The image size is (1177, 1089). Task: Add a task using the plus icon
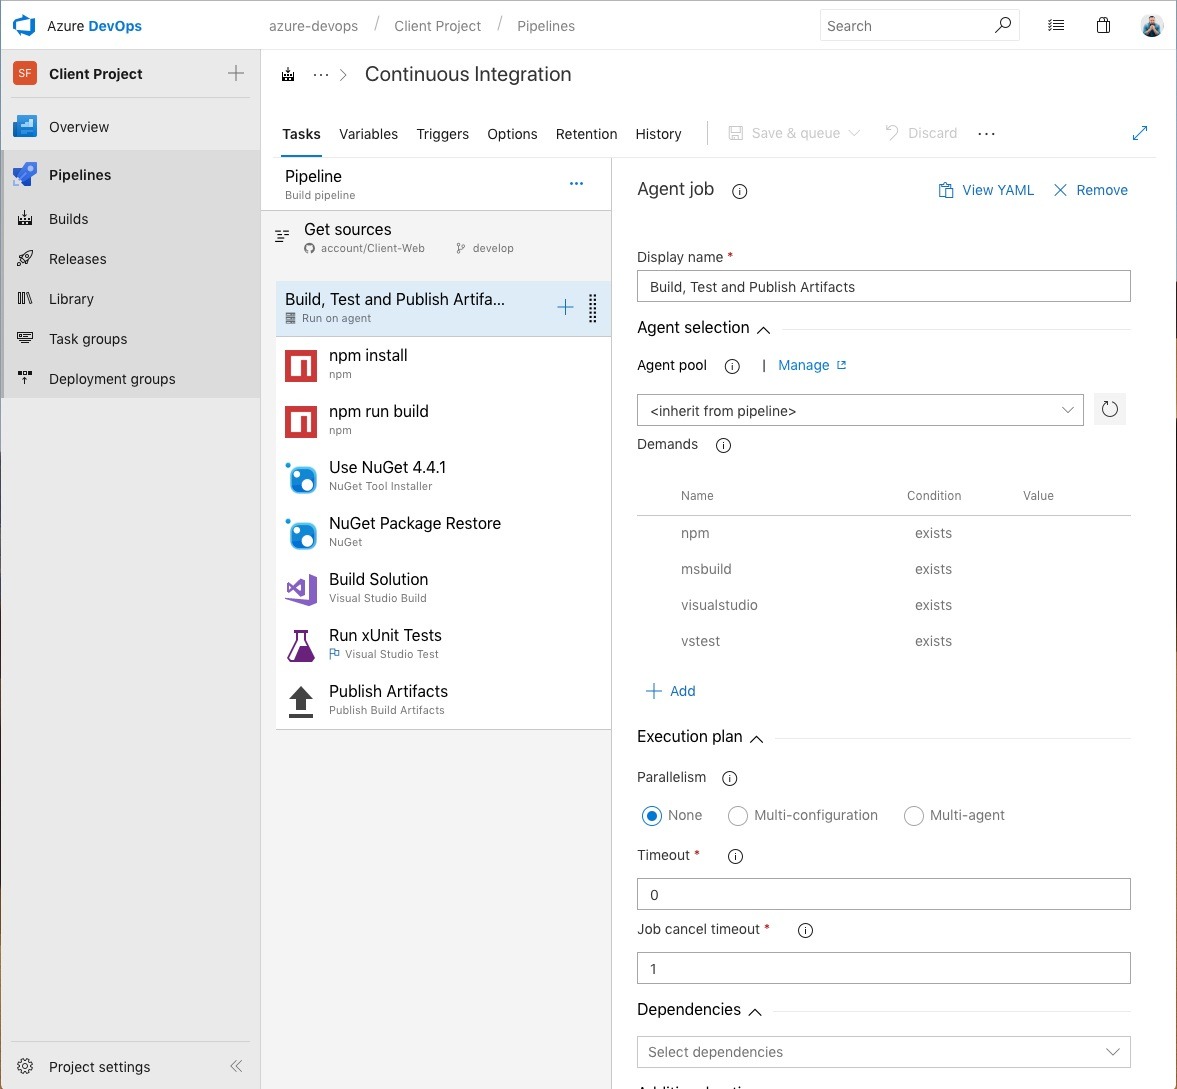point(565,308)
